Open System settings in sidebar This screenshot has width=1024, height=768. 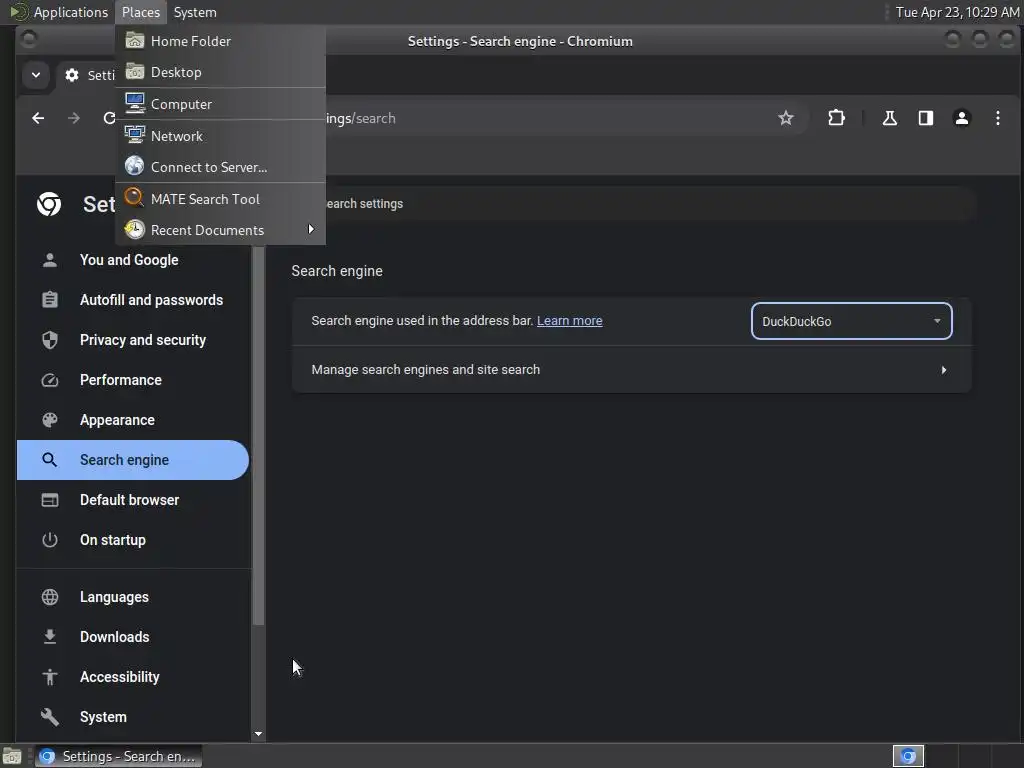click(x=133, y=717)
